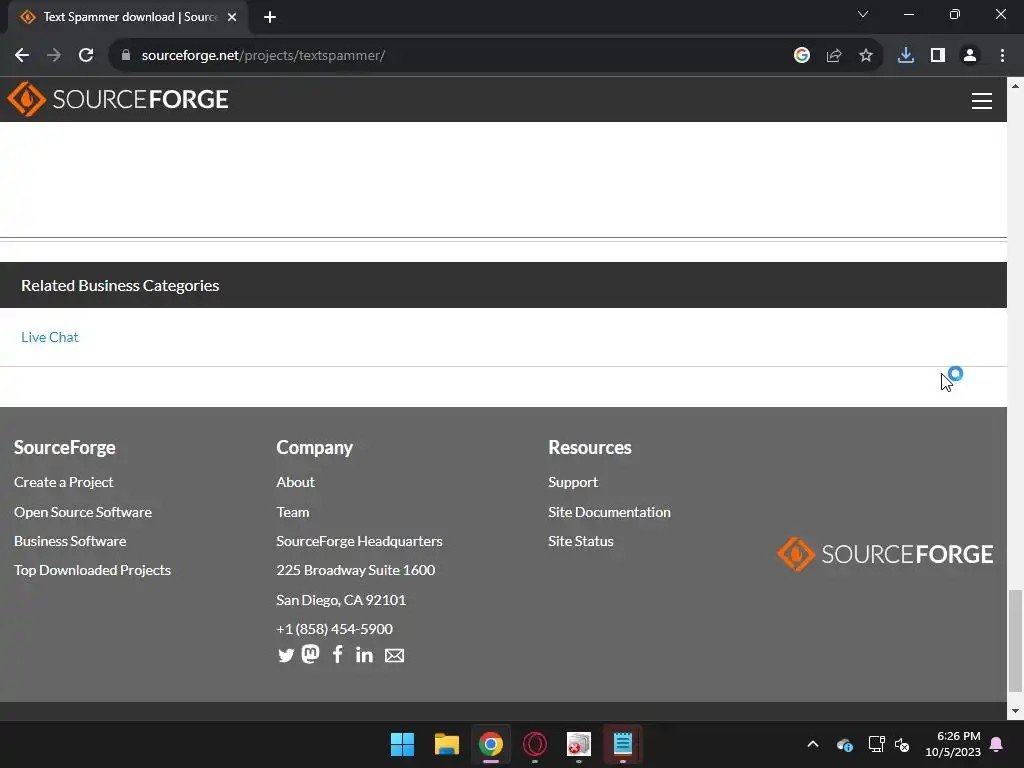Open SourceForge Mastodon icon
This screenshot has height=768, width=1024.
pyautogui.click(x=311, y=654)
